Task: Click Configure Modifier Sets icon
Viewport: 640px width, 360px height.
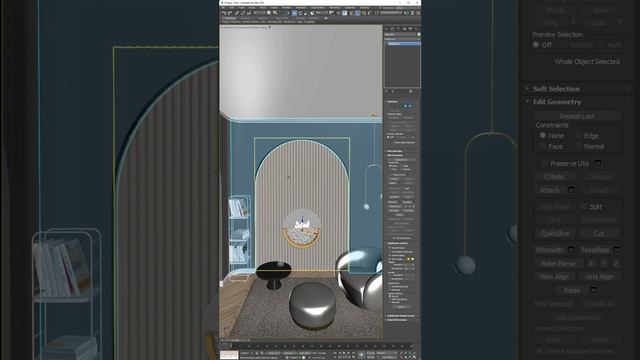Action: pyautogui.click(x=411, y=91)
